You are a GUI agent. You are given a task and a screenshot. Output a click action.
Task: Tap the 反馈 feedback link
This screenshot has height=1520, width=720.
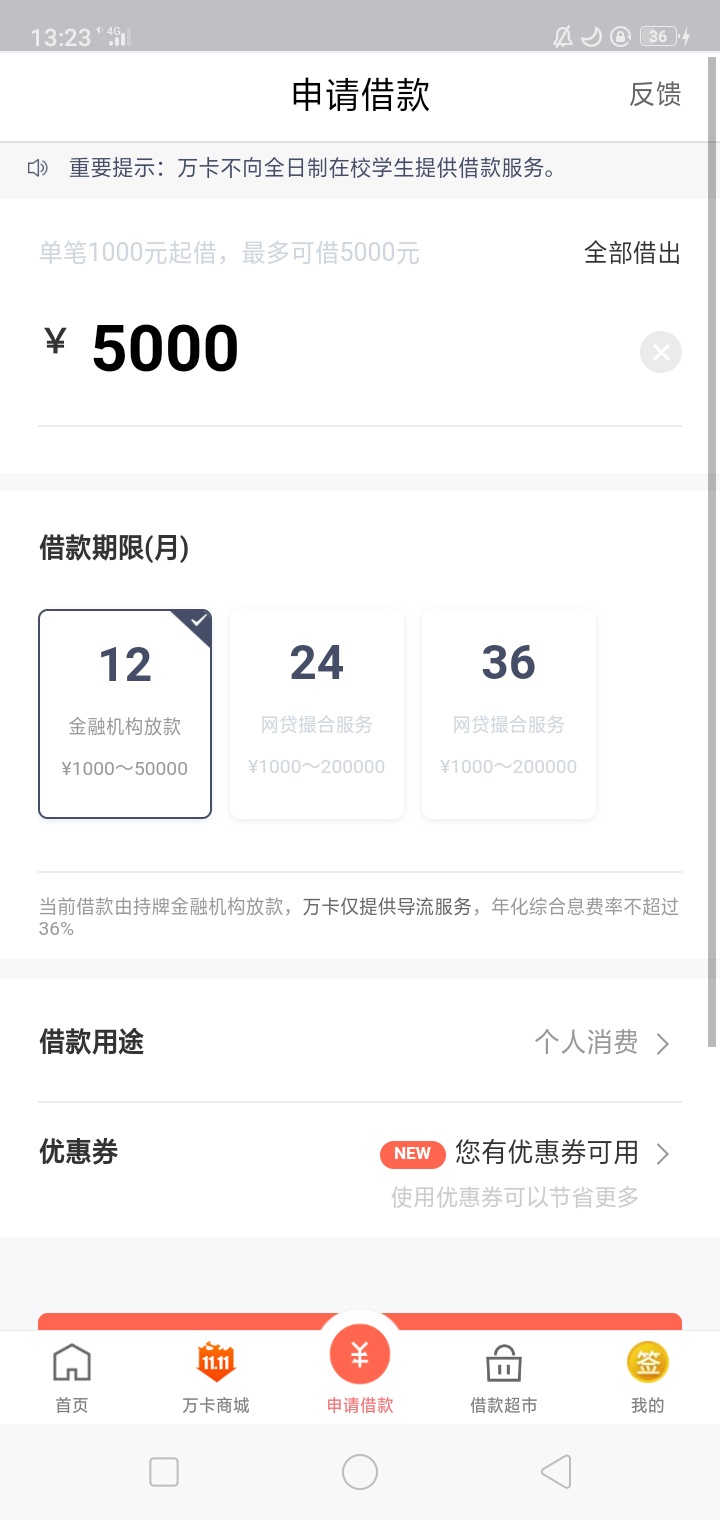pyautogui.click(x=655, y=95)
